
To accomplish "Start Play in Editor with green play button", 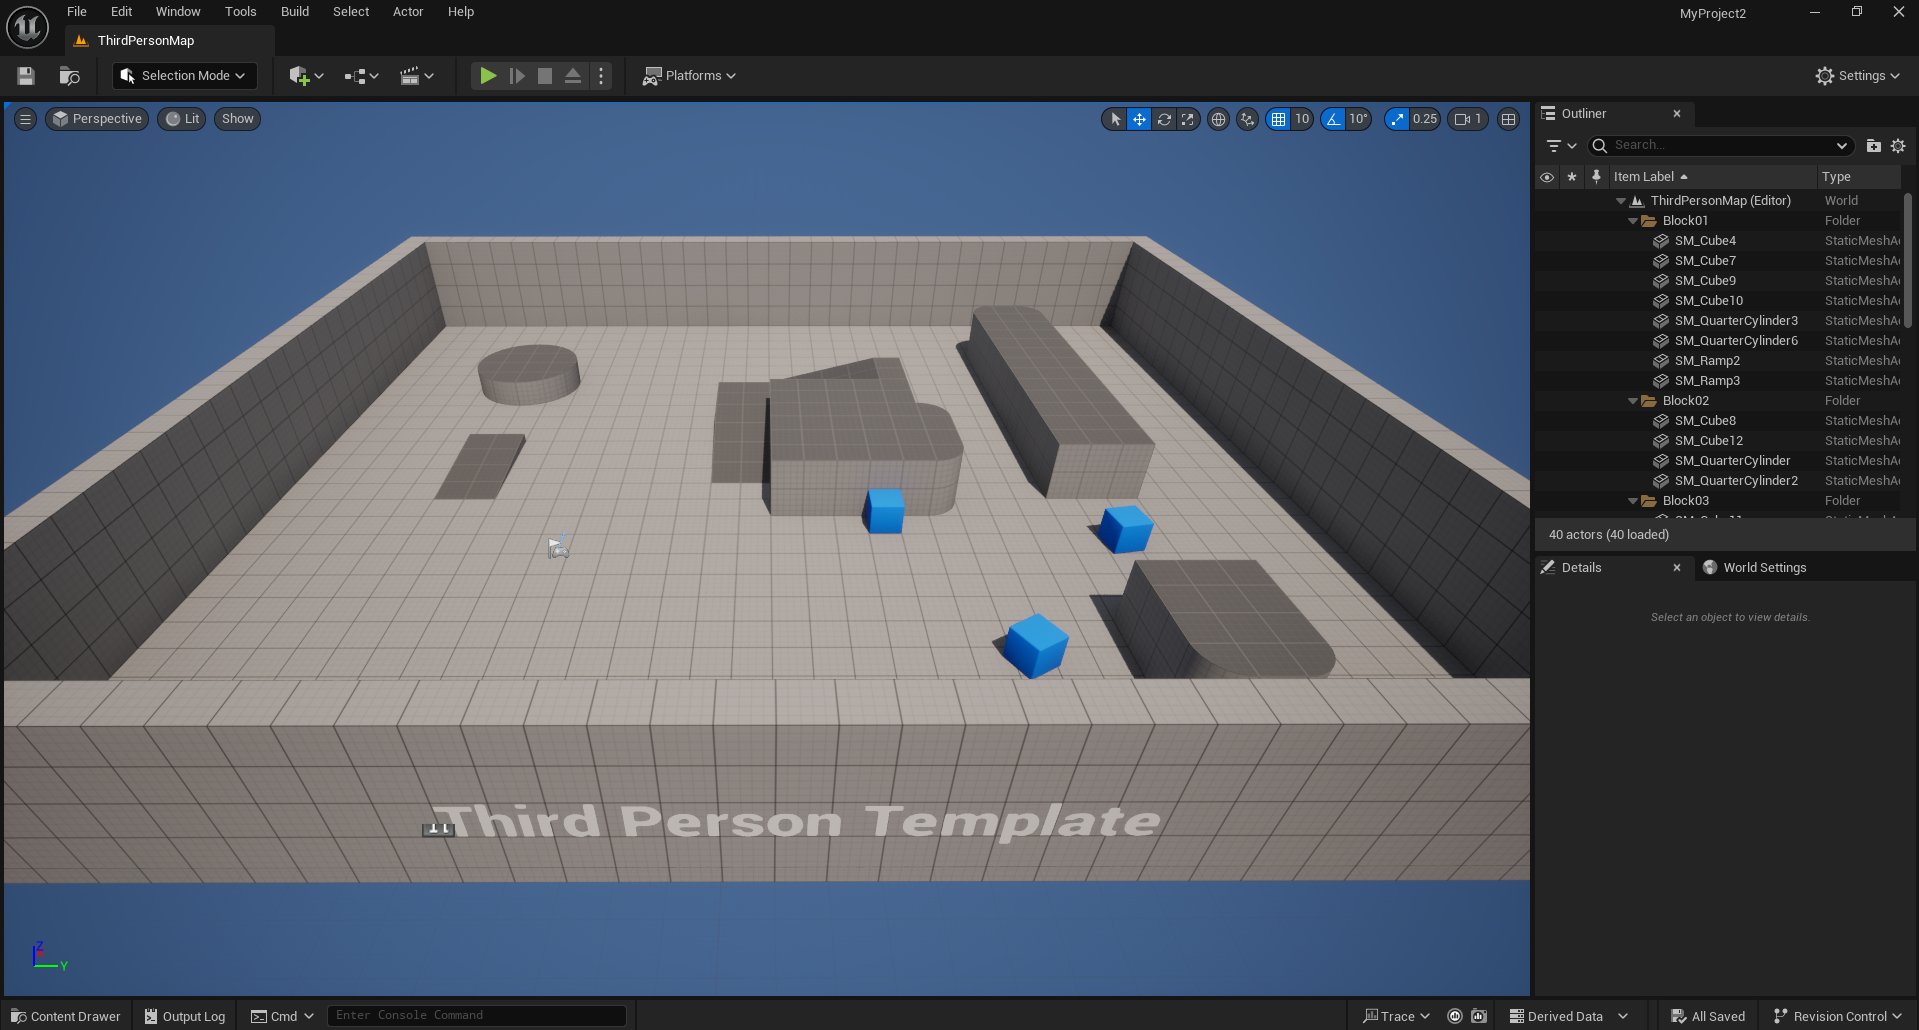I will (488, 76).
